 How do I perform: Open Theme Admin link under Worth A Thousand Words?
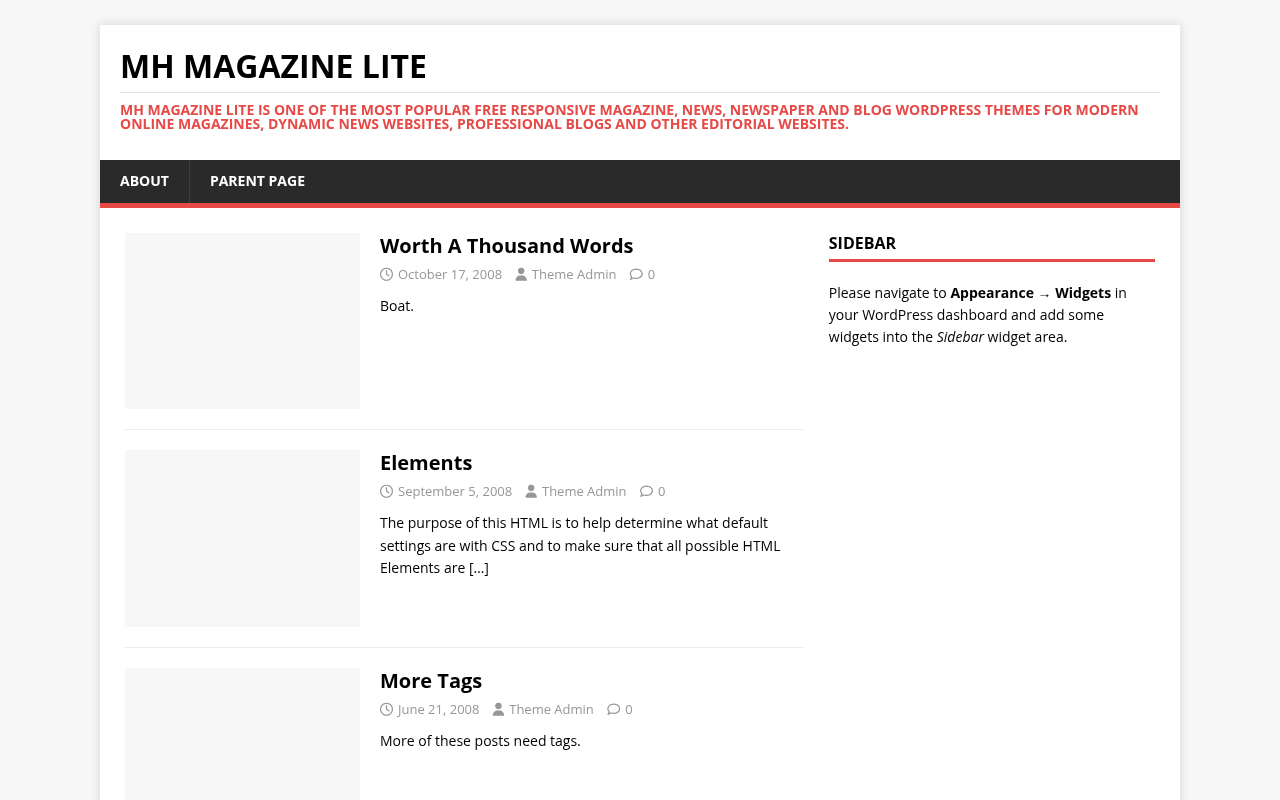click(574, 274)
